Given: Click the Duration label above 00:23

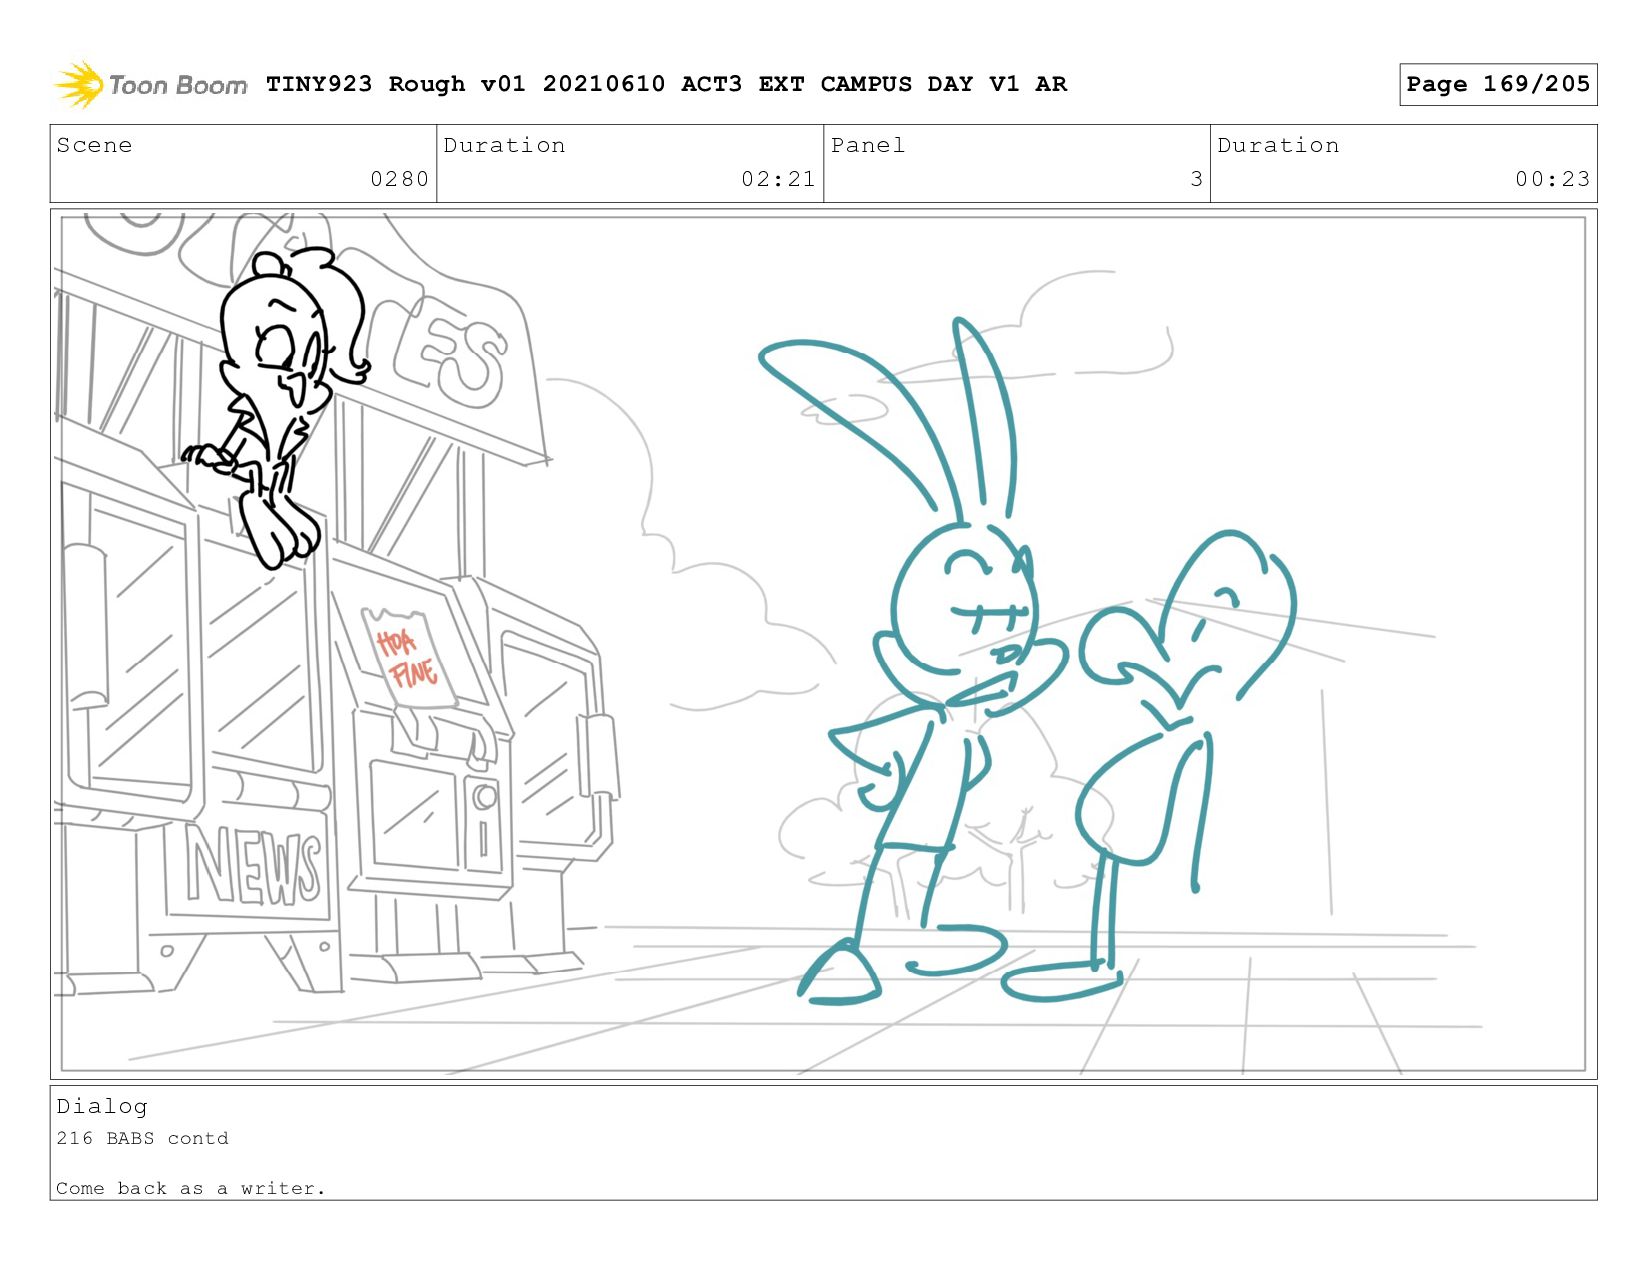Looking at the screenshot, I should (1278, 145).
